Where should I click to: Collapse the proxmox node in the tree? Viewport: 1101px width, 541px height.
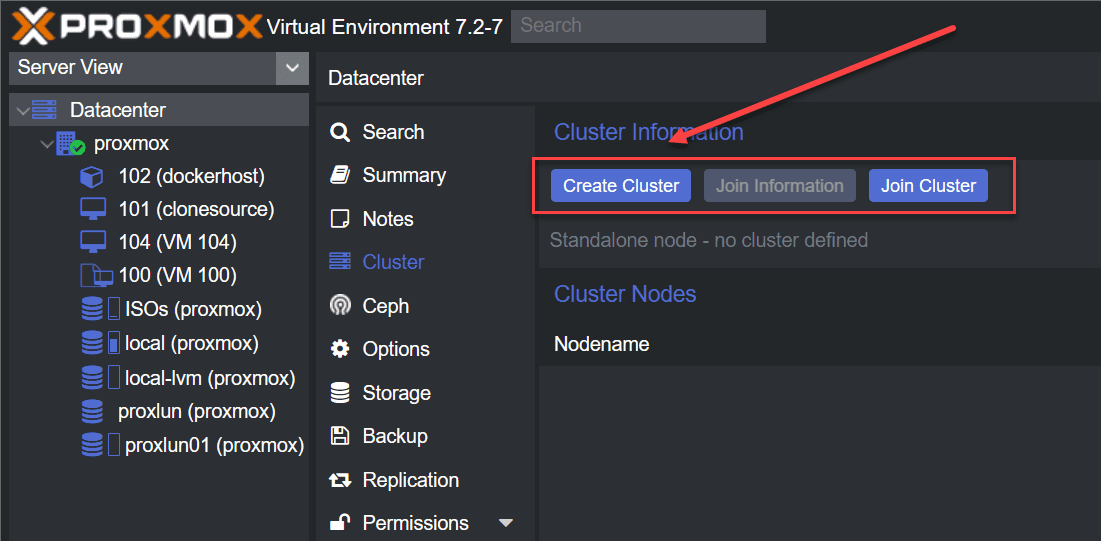coord(47,144)
